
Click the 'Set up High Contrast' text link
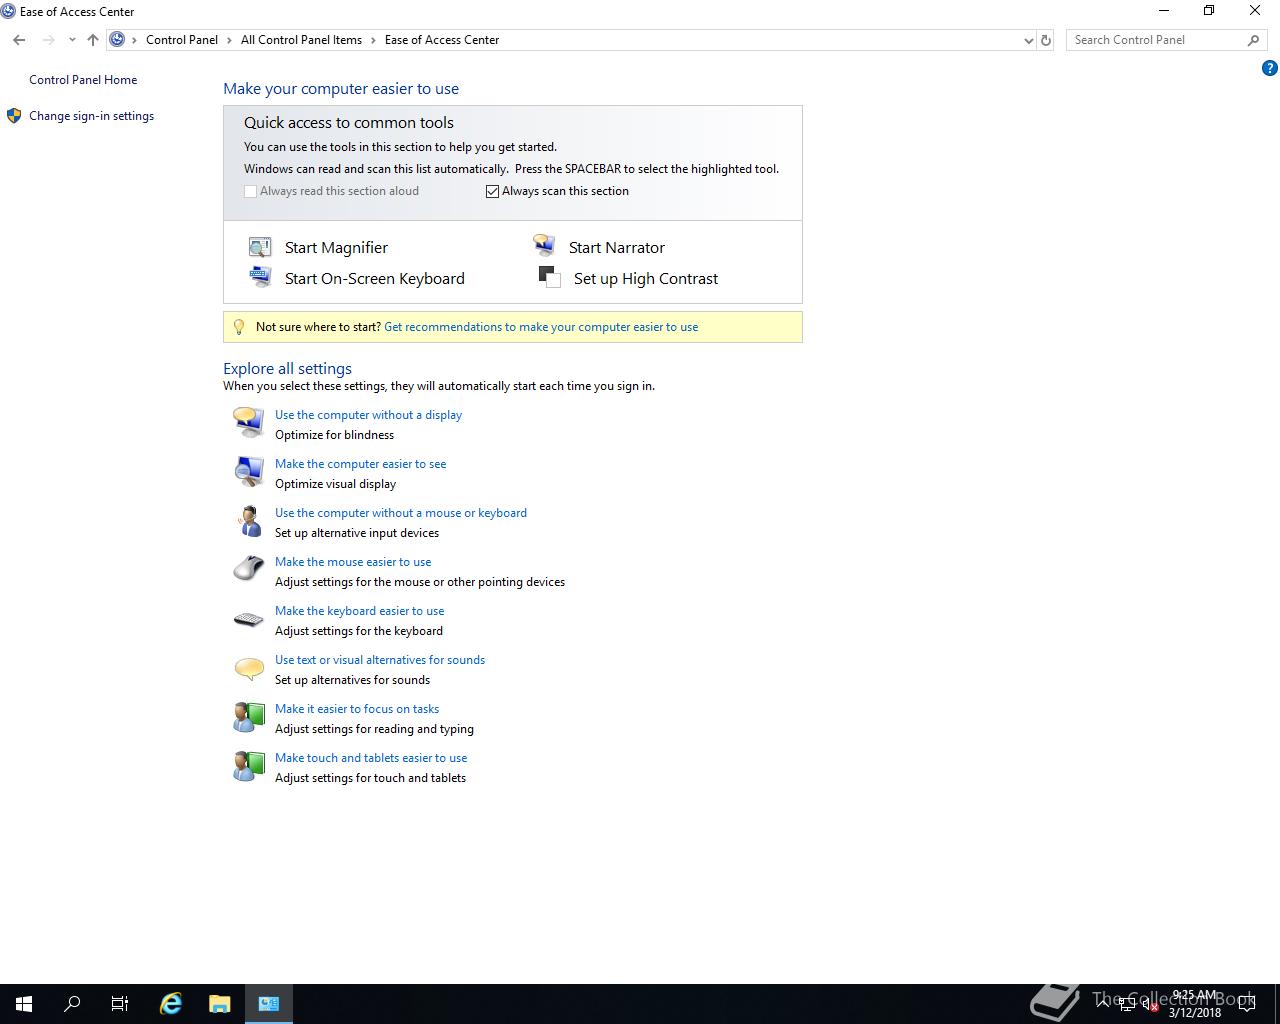coord(646,279)
